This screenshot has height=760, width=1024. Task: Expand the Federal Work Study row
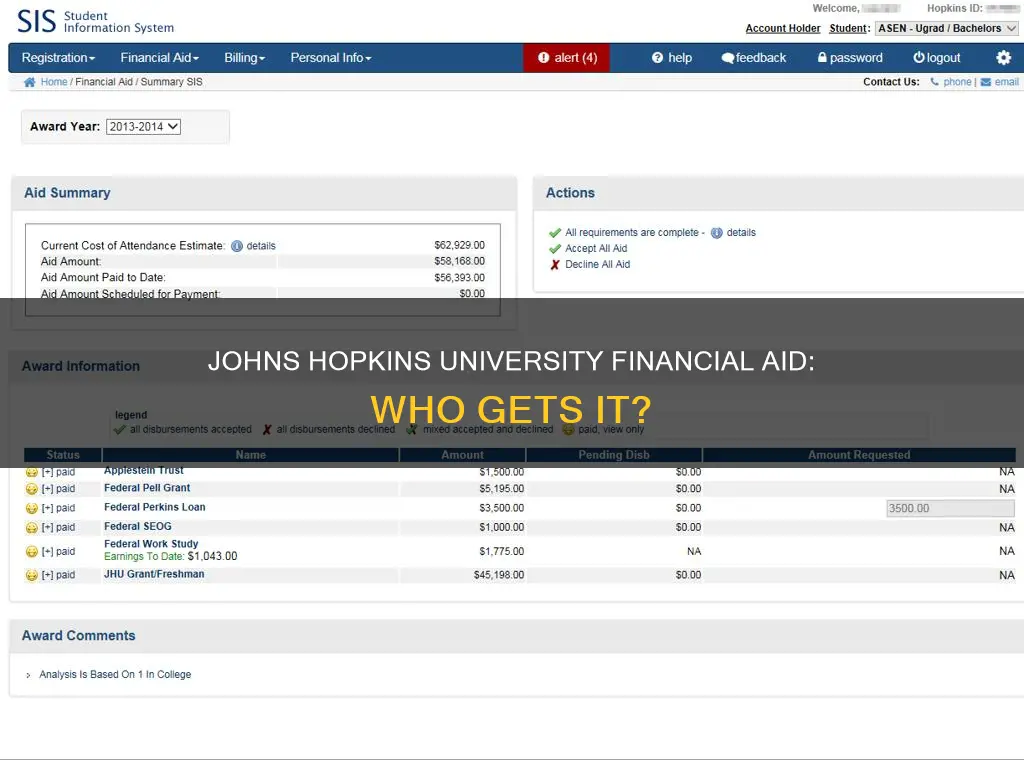[47, 552]
